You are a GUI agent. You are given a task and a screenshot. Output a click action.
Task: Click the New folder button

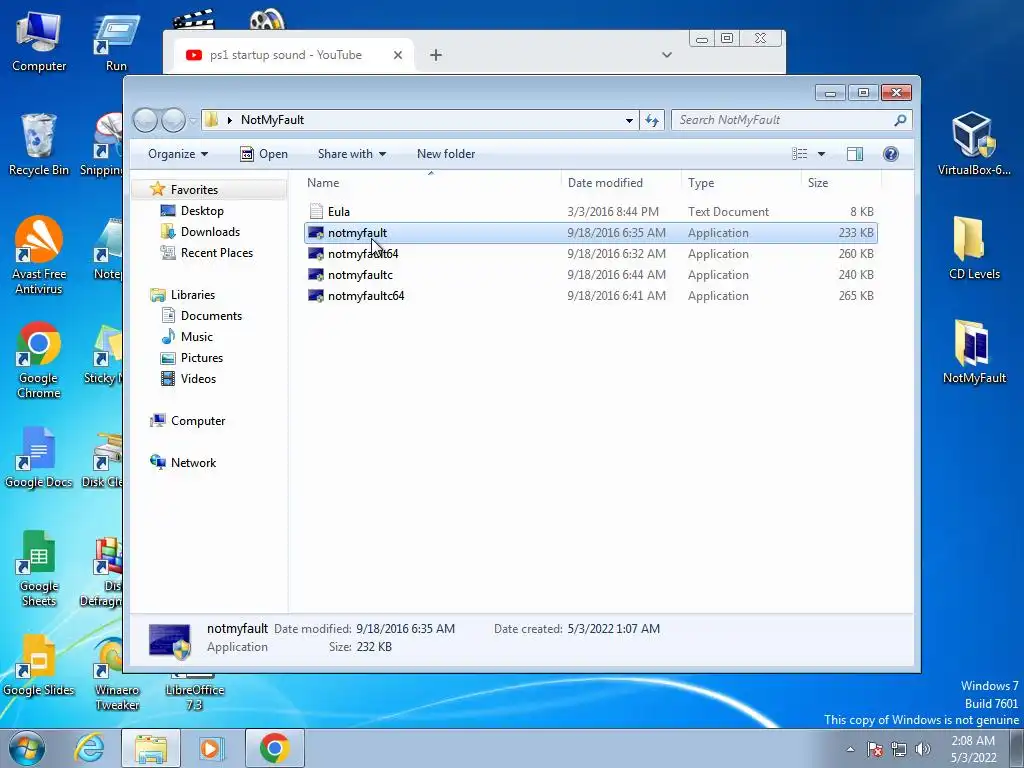tap(446, 153)
